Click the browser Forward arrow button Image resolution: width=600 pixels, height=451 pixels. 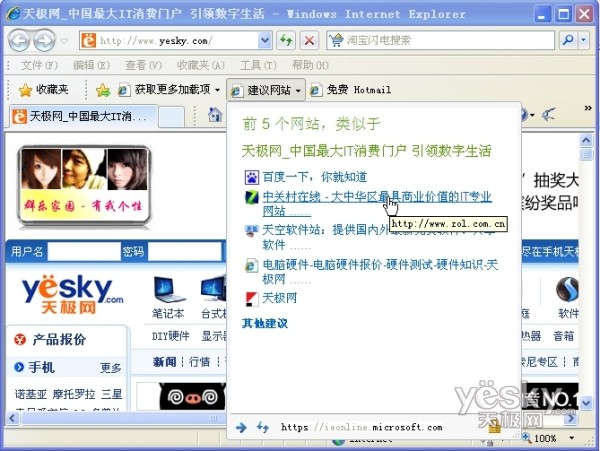tap(44, 40)
